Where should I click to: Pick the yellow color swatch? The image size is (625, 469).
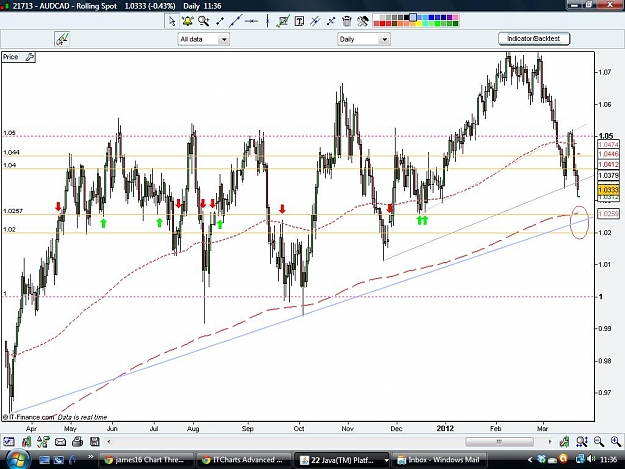tap(419, 24)
